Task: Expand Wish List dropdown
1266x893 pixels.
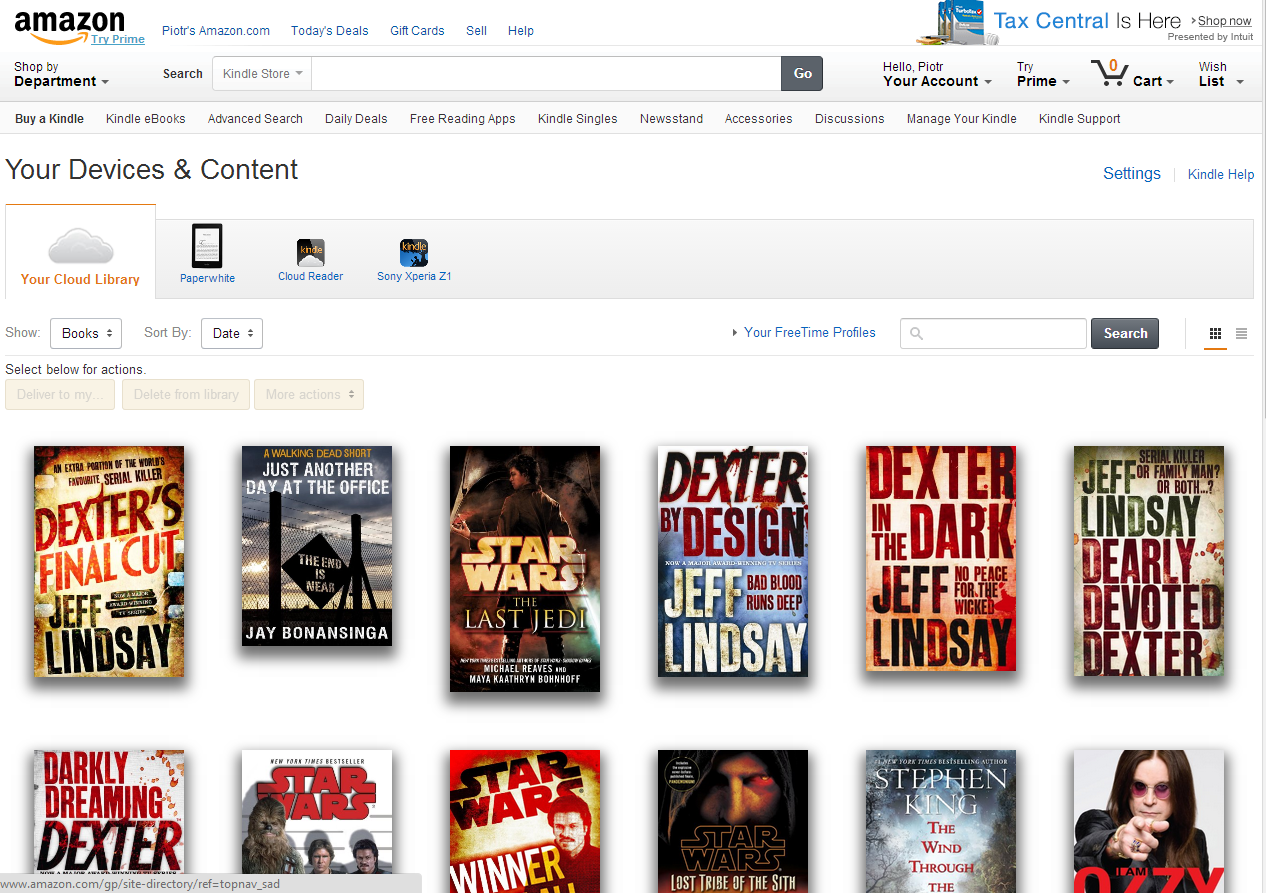Action: coord(1221,75)
